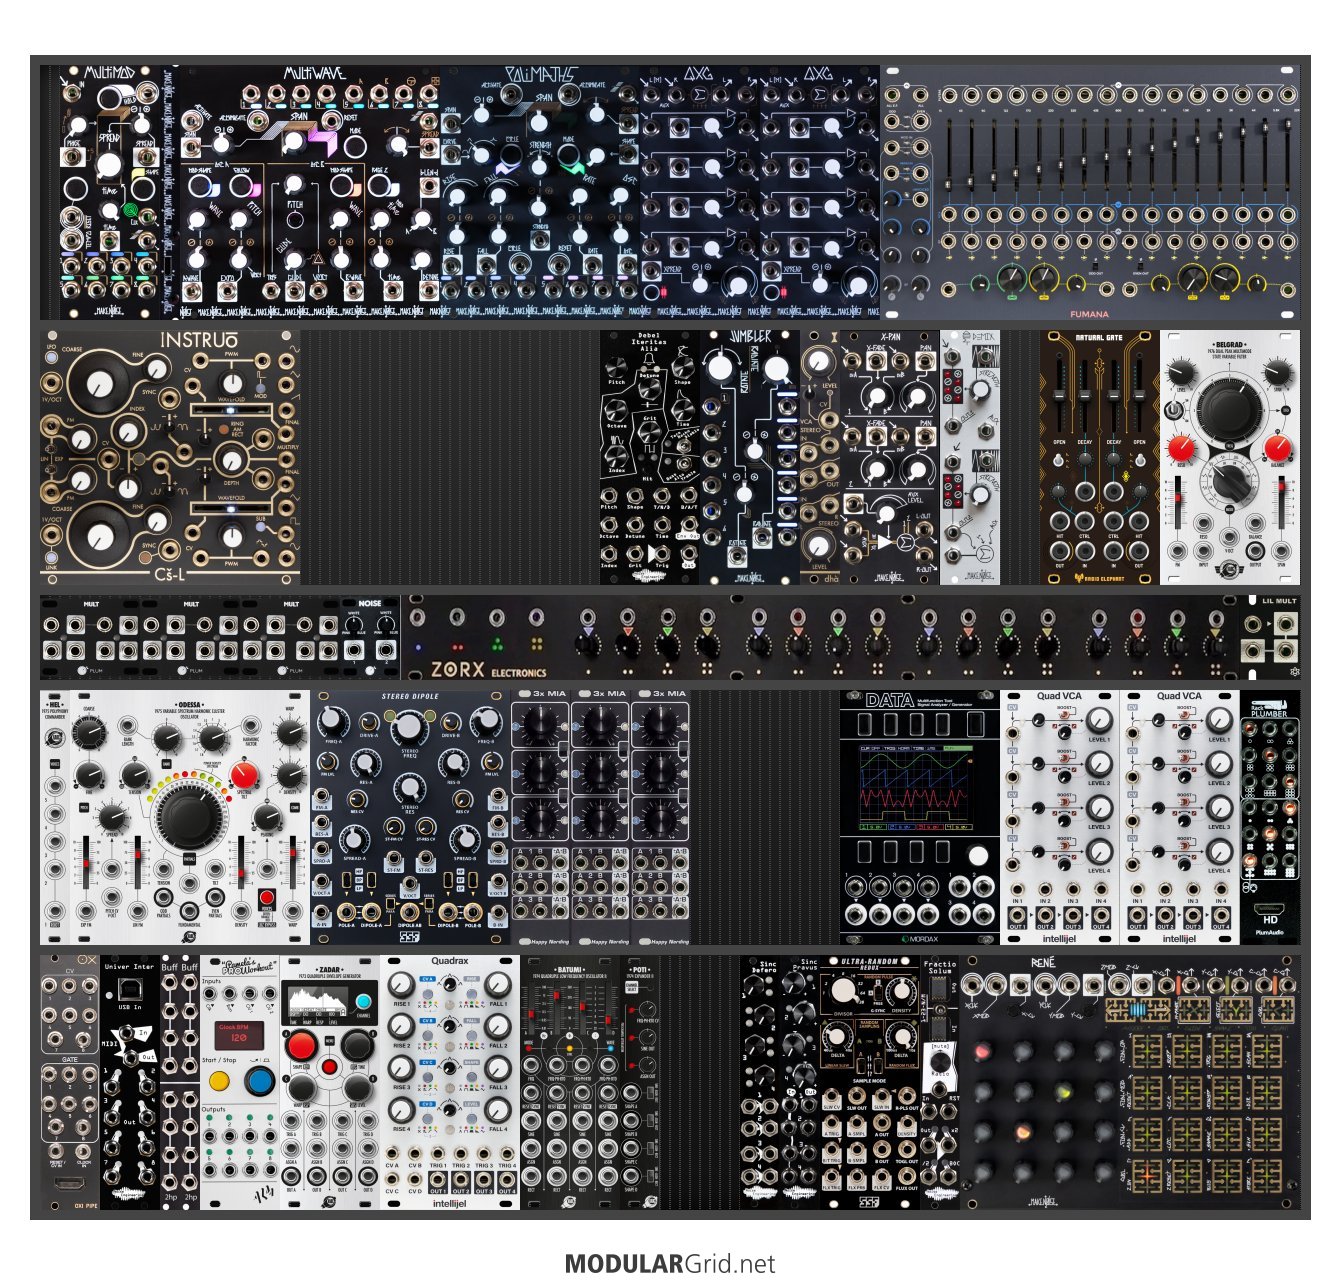
Task: Click the Fall 4 knob on Quadrax
Action: click(498, 1110)
